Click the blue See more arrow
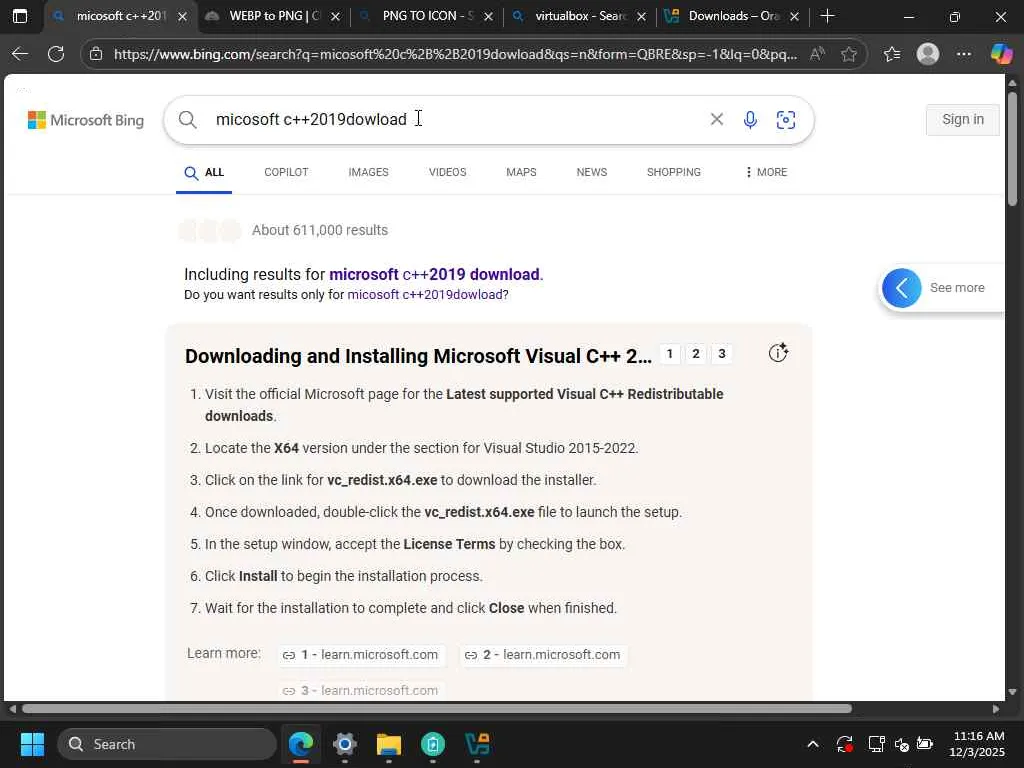1024x768 pixels. pos(901,288)
